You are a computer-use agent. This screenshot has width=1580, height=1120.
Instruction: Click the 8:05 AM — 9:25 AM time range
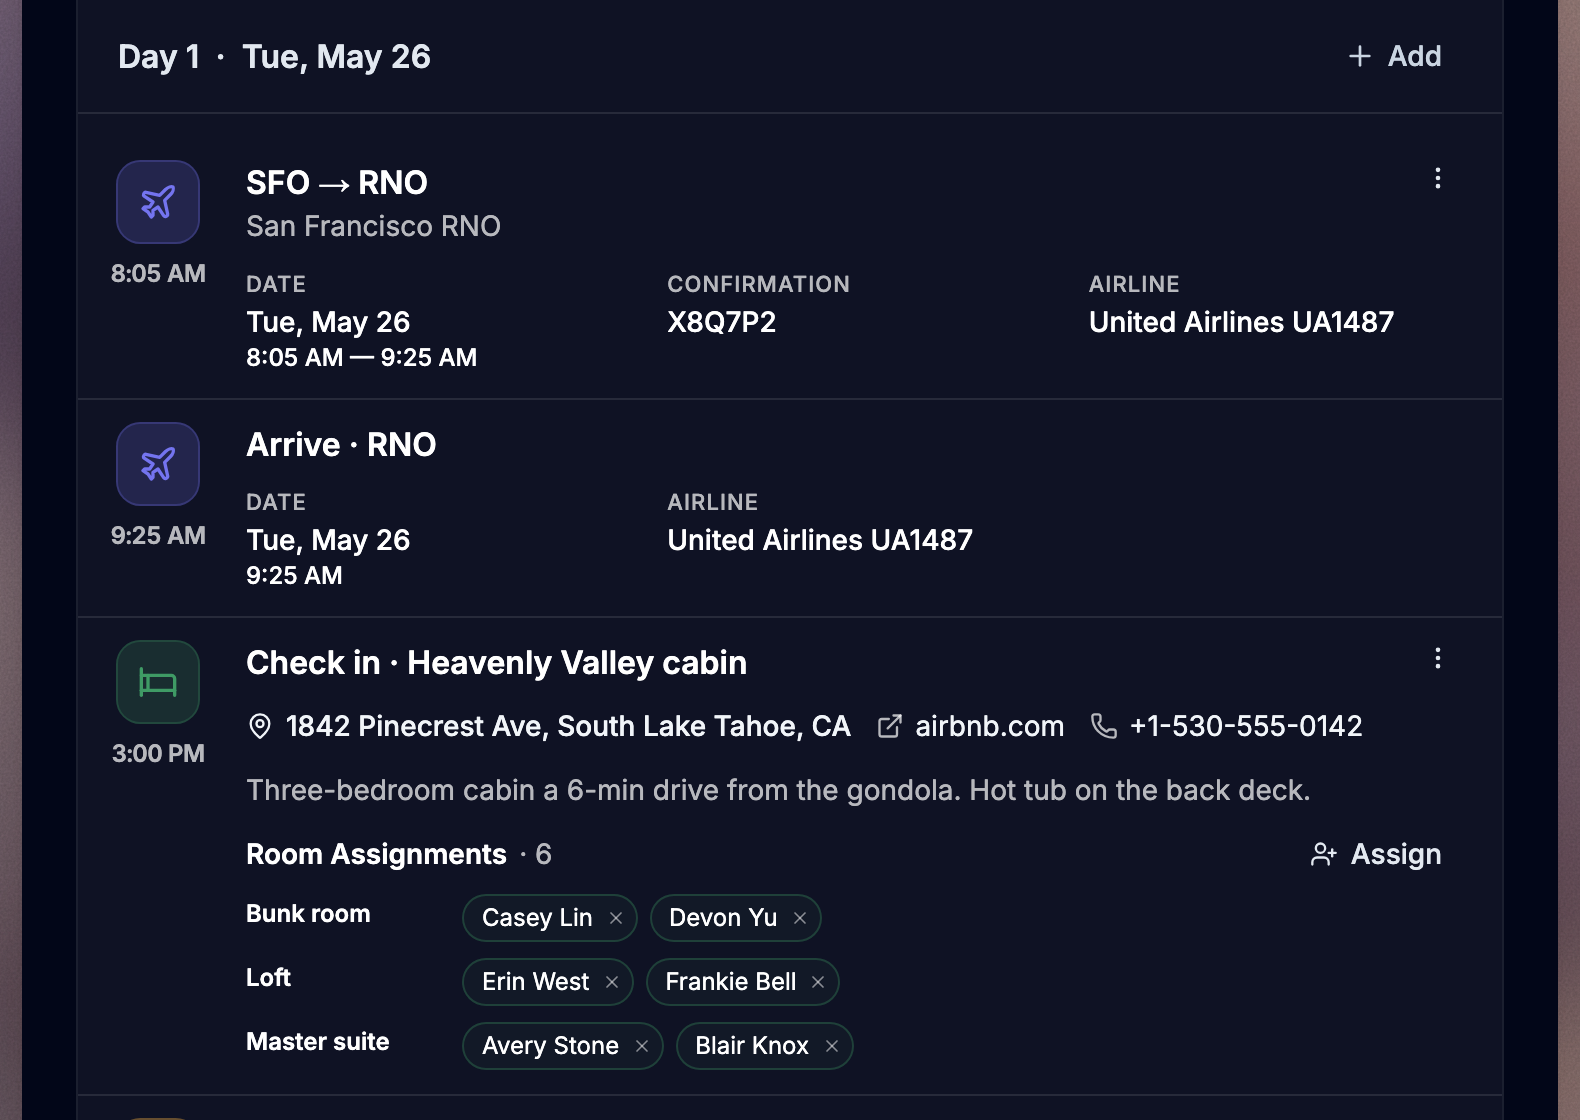point(361,358)
